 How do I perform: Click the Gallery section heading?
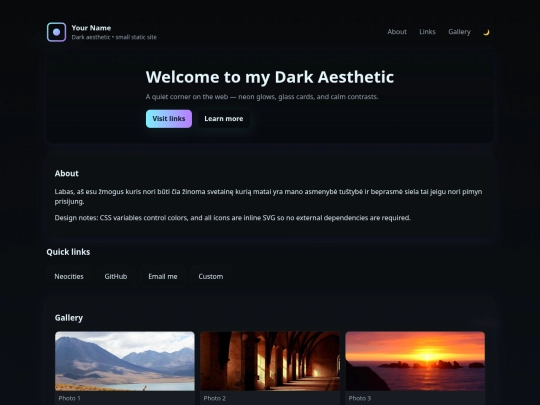click(x=69, y=318)
